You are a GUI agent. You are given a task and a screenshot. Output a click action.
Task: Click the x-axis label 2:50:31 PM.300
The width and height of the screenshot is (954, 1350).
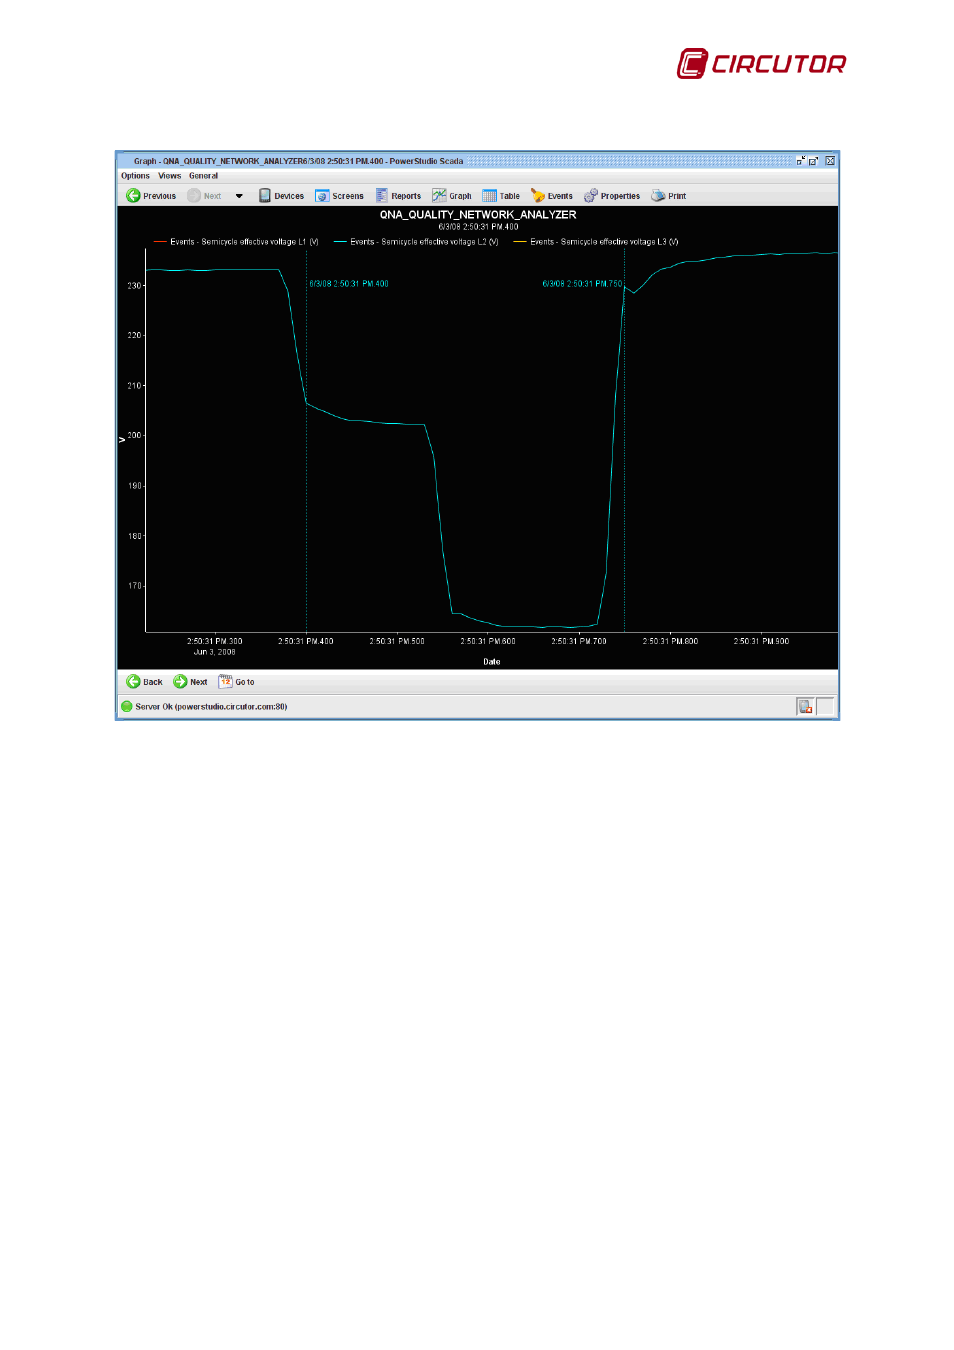click(x=215, y=641)
